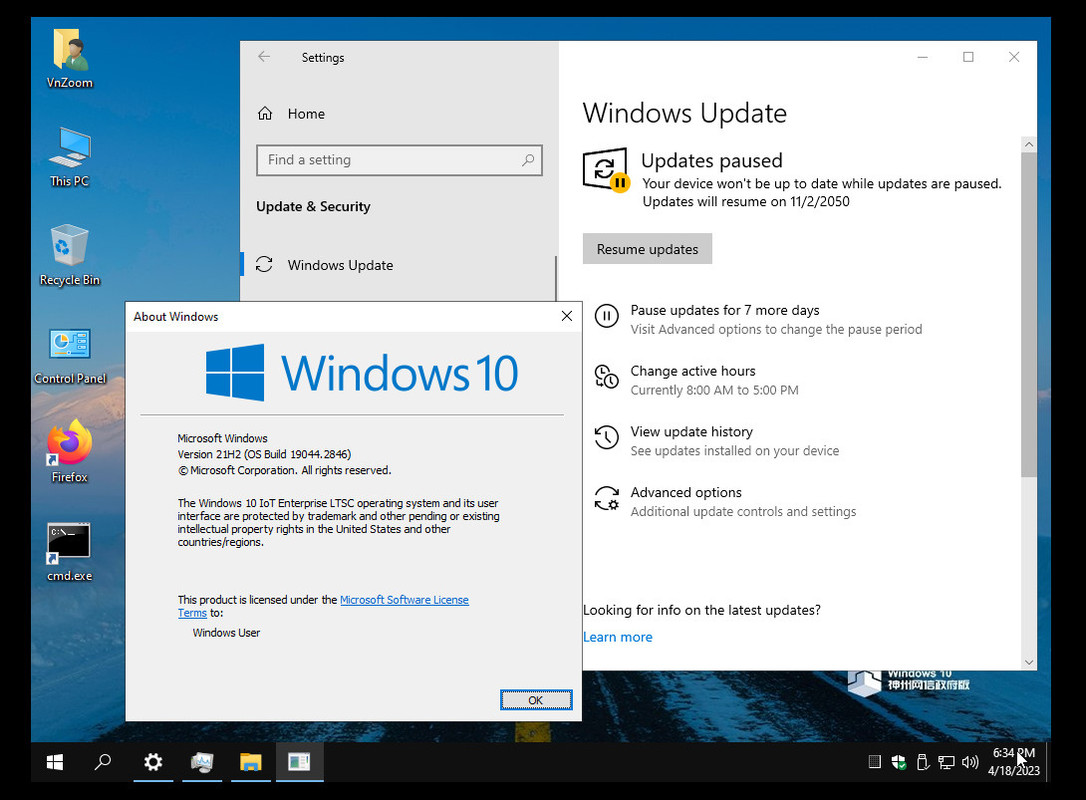Screen dimensions: 1086x800
Task: Click the volume speaker tray icon
Action: pos(970,763)
